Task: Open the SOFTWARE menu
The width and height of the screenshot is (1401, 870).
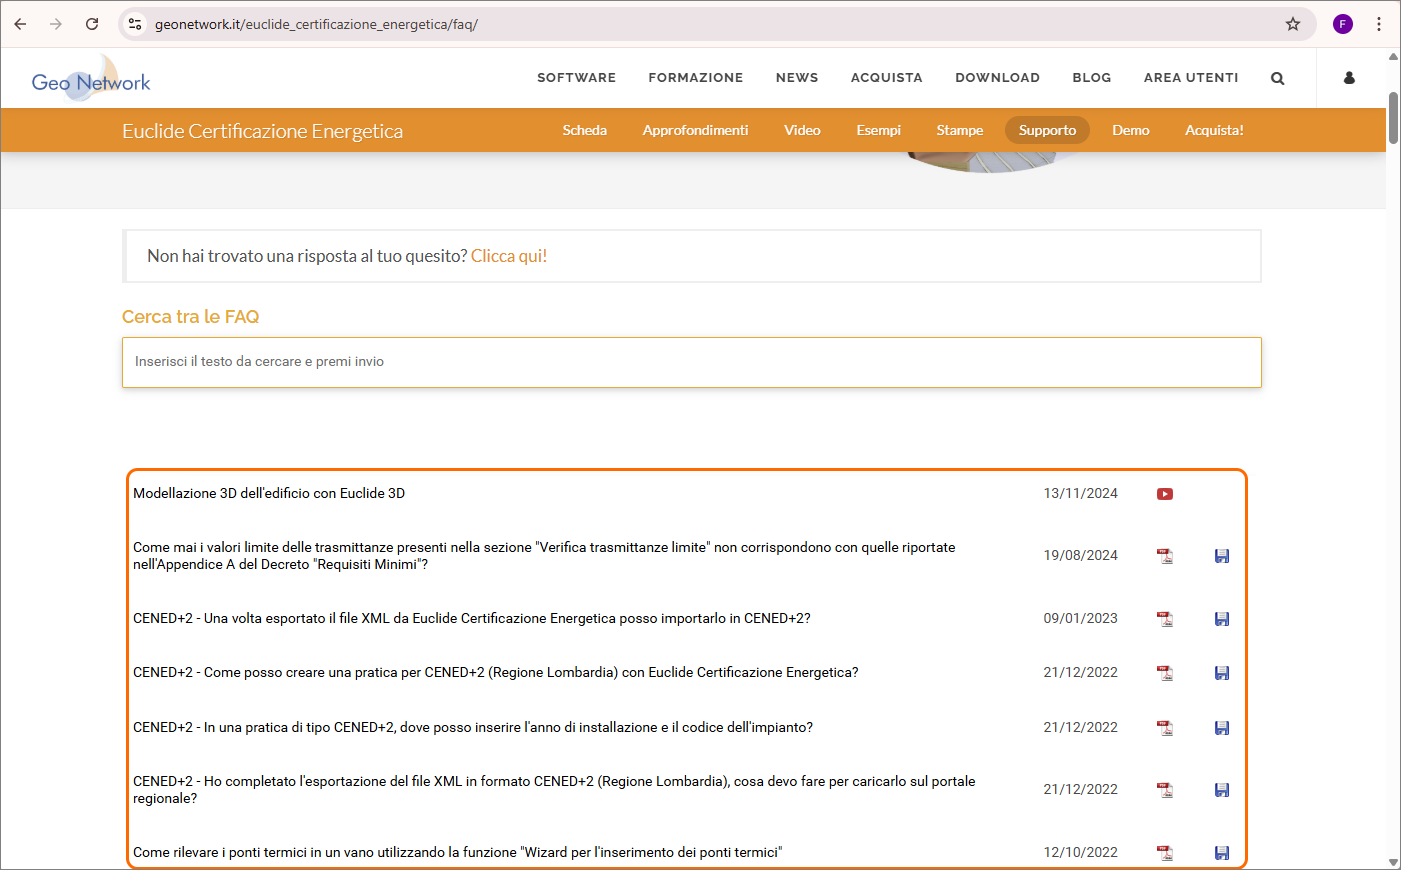Action: pos(576,78)
